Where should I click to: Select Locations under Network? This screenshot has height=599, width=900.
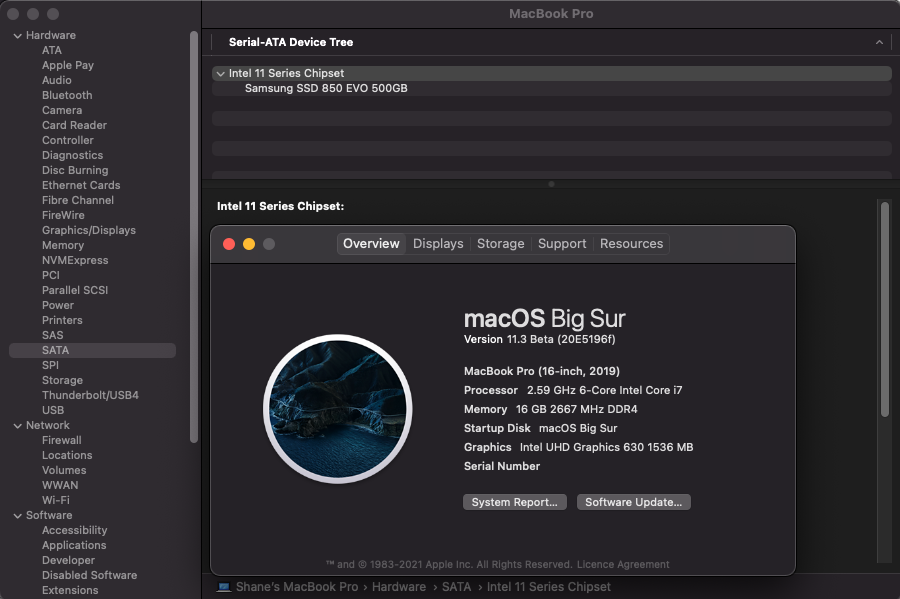coord(67,456)
